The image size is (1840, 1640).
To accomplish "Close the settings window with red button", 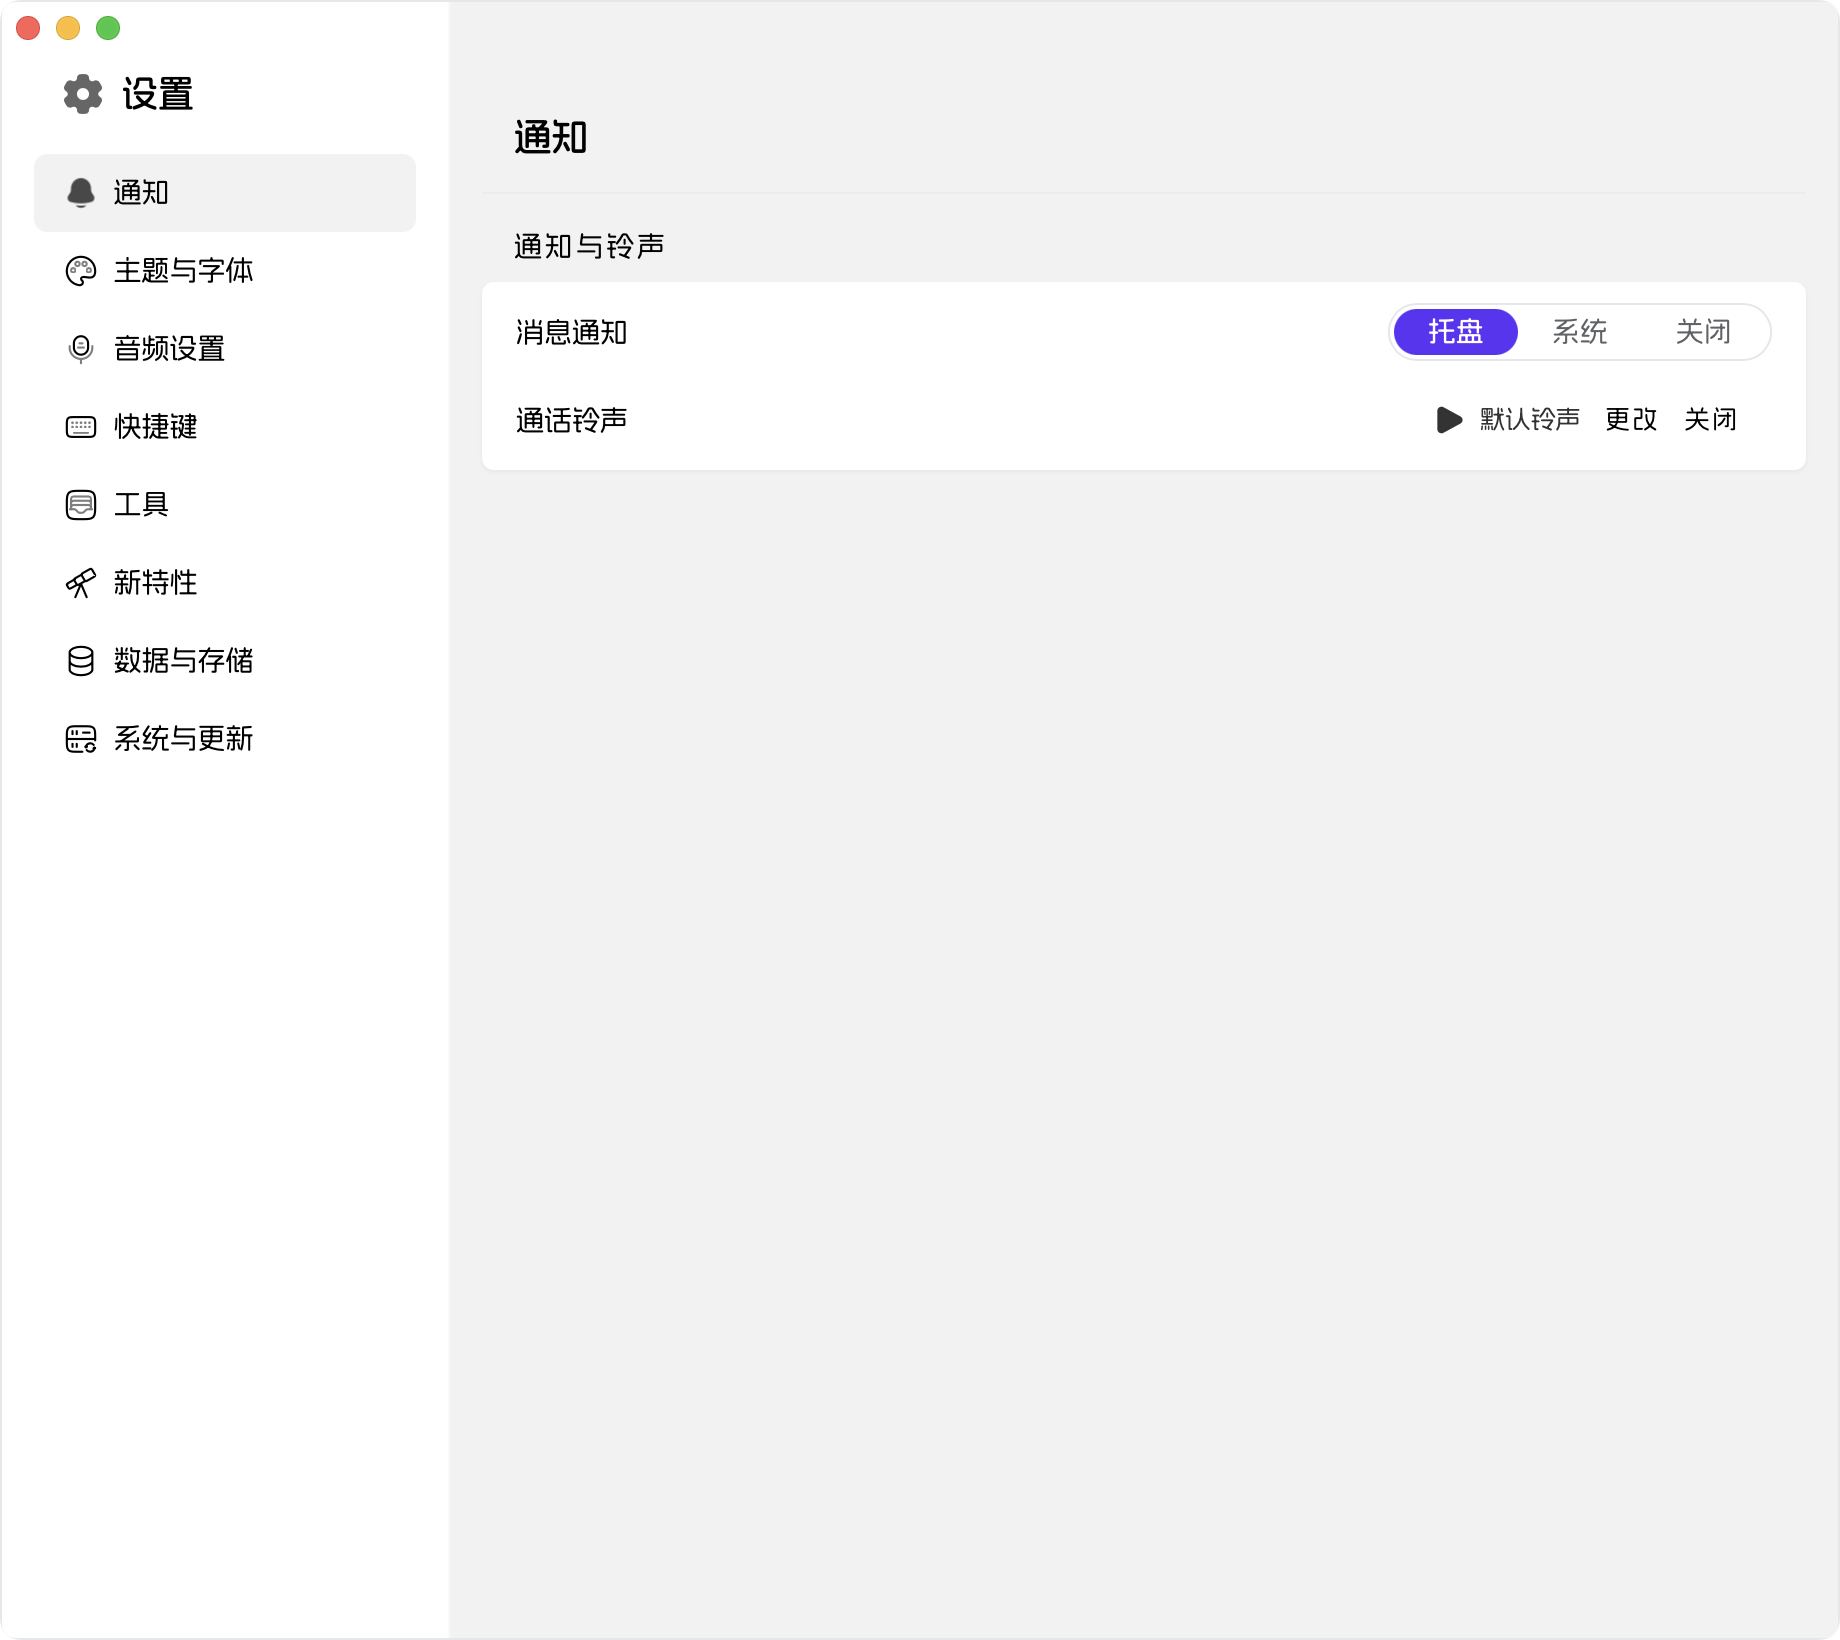I will (28, 28).
